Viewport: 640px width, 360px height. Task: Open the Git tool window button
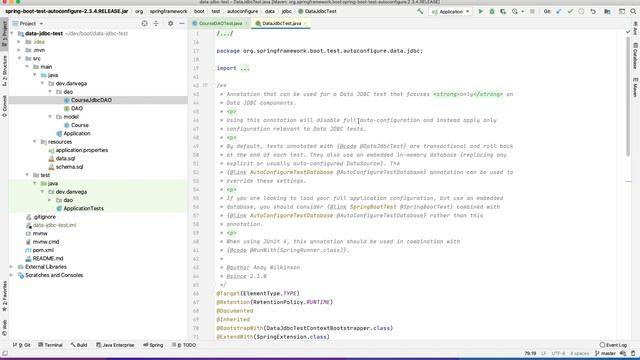pos(22,345)
